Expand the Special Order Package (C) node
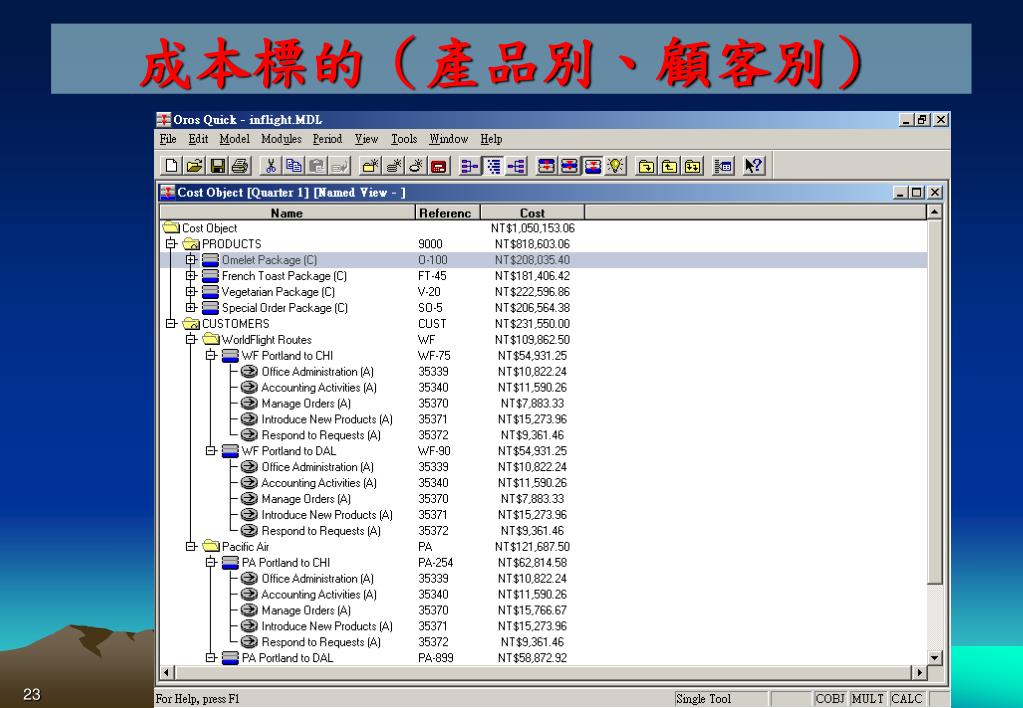Viewport: 1023px width, 708px height. [x=191, y=307]
